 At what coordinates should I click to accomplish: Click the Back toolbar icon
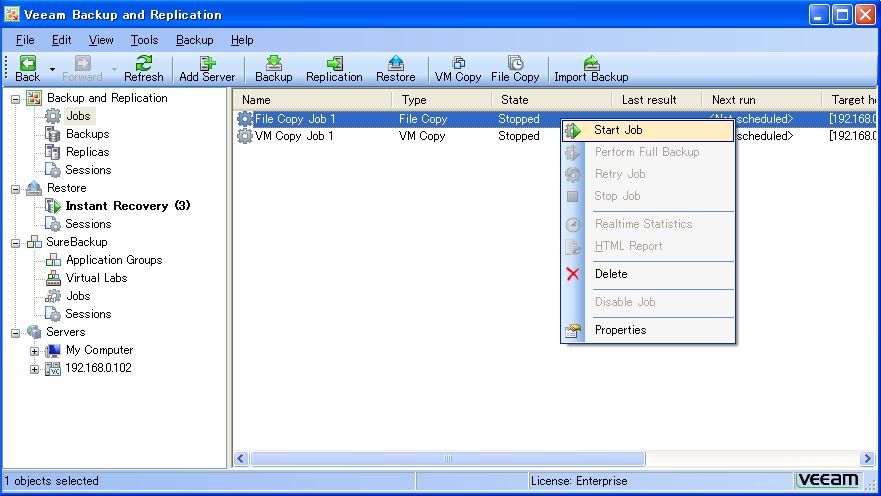(x=28, y=63)
